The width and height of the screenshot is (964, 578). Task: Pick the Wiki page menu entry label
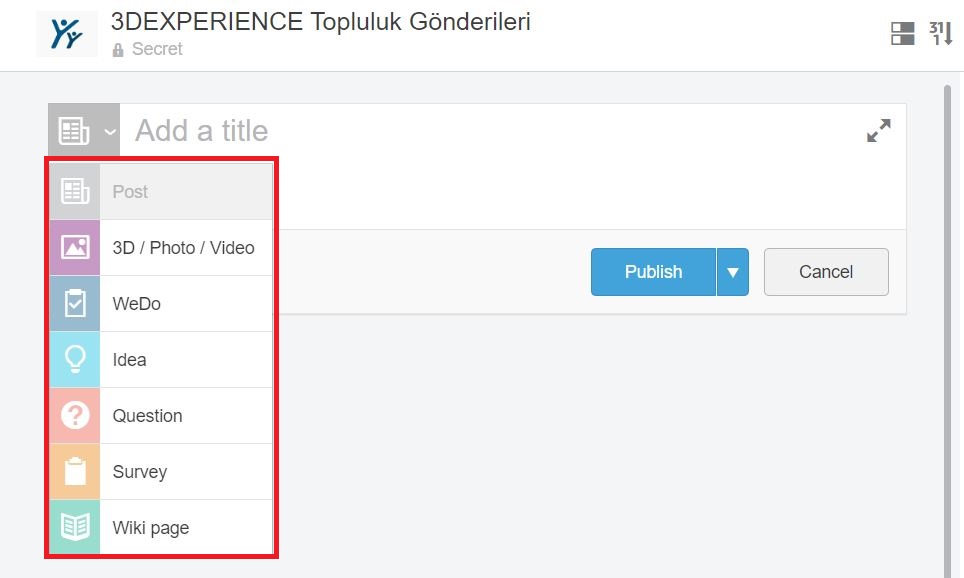click(x=151, y=528)
